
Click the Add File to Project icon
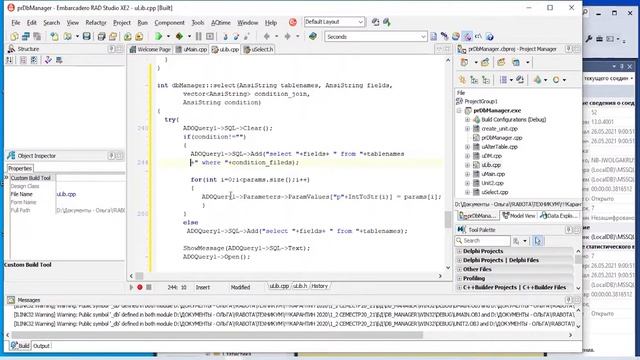tap(128, 37)
